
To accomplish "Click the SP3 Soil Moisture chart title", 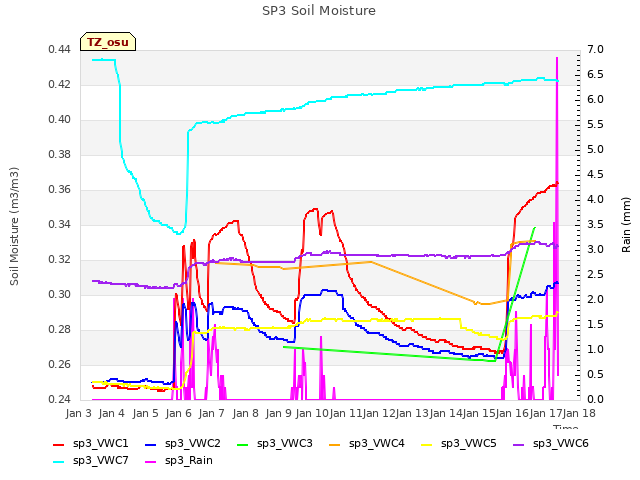I will pos(319,11).
